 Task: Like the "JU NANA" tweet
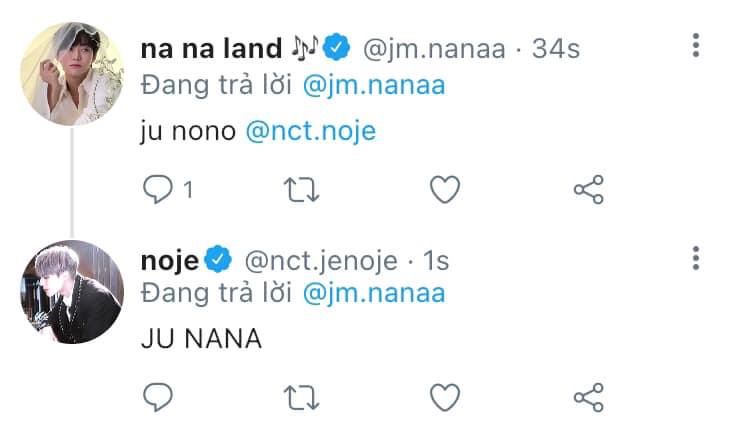pos(444,398)
